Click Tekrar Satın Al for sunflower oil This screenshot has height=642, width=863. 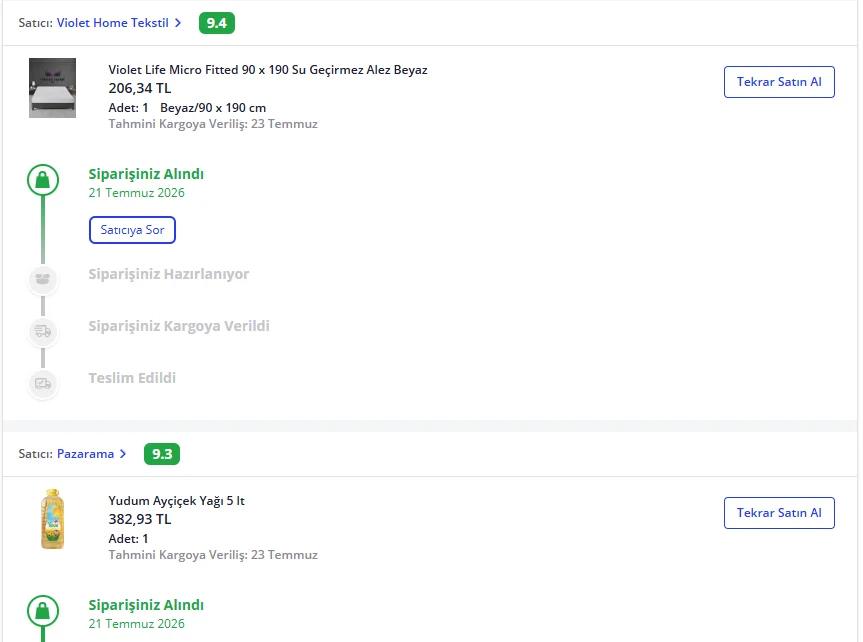point(779,513)
